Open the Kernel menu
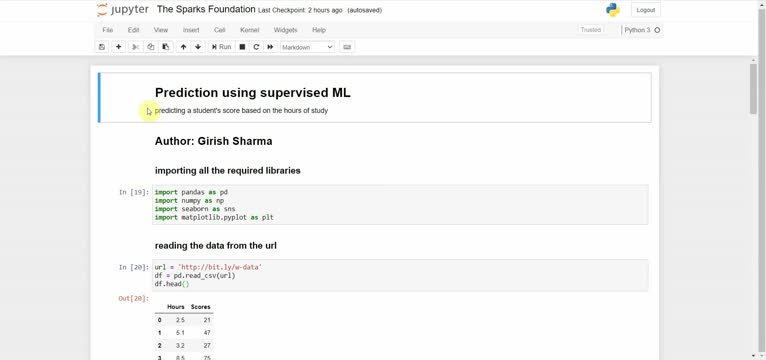766x360 pixels. tap(249, 30)
